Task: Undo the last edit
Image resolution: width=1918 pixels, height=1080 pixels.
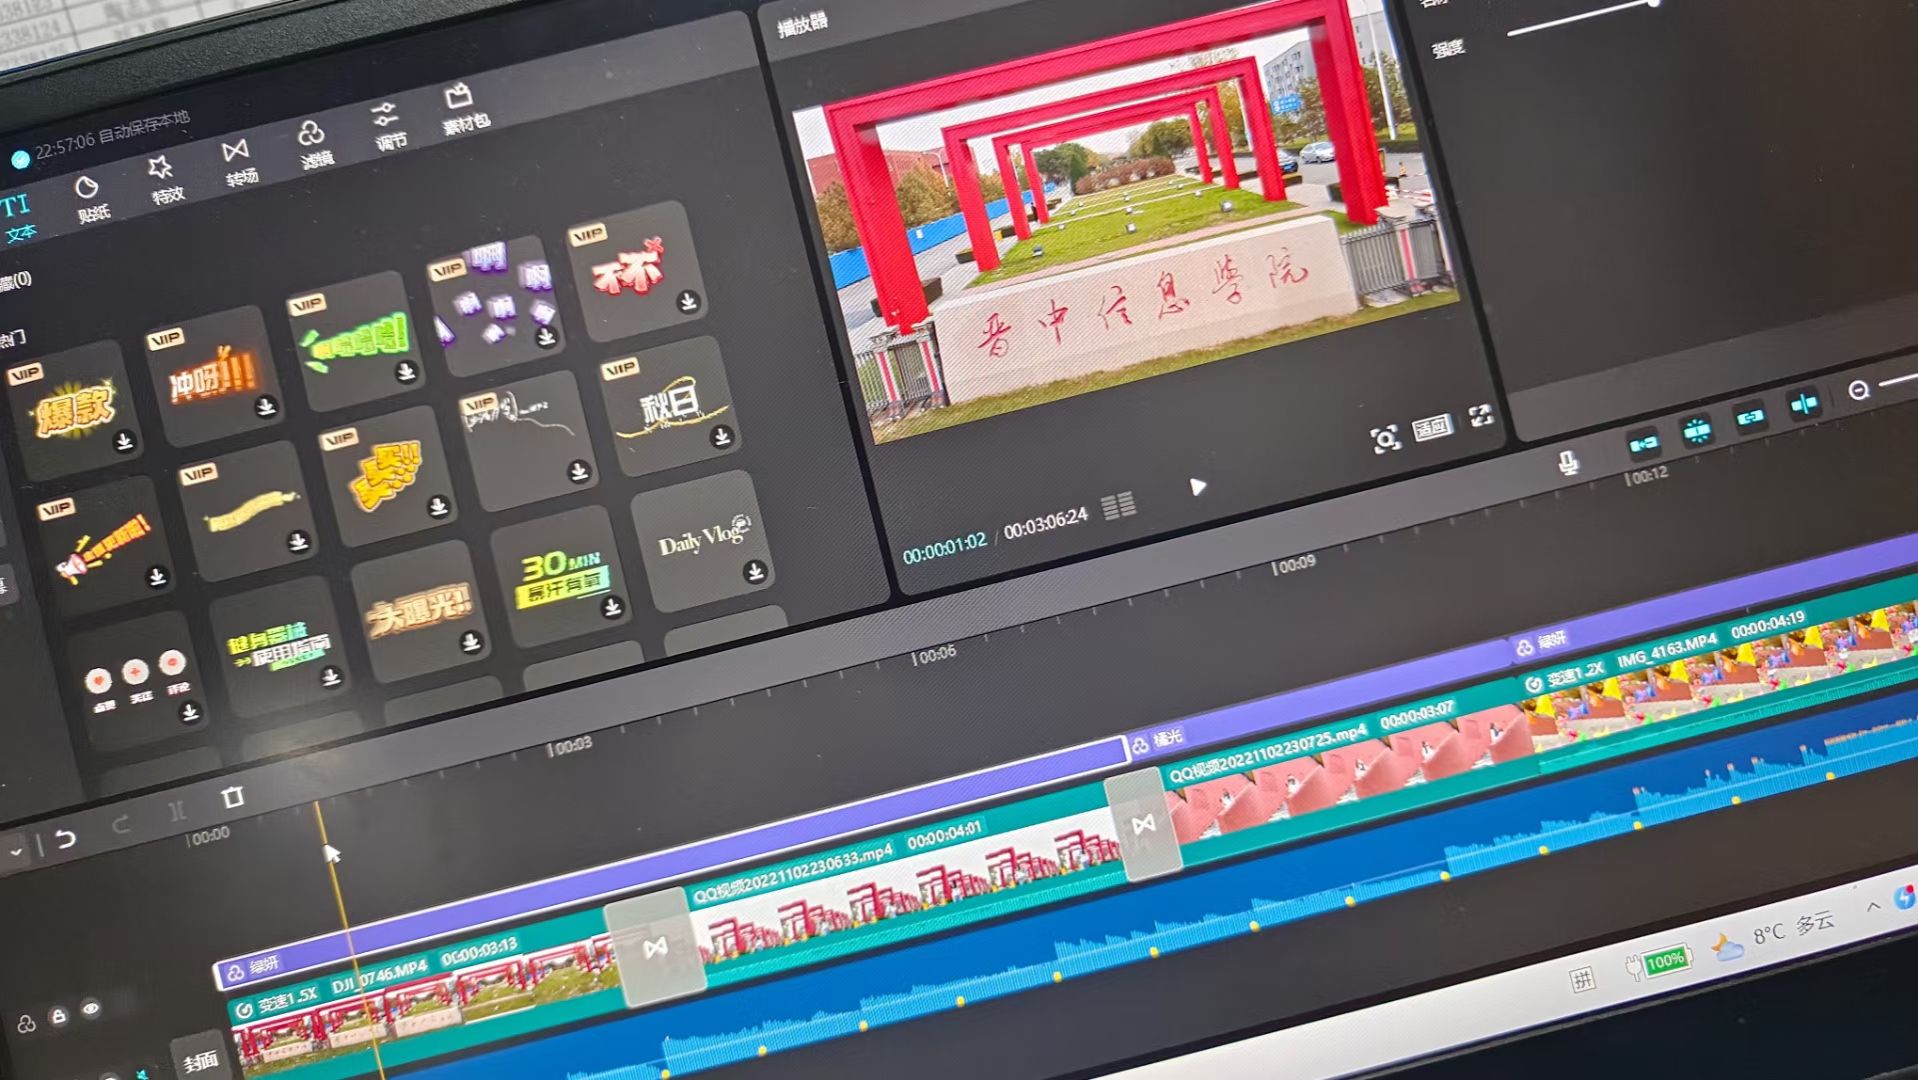Action: pyautogui.click(x=65, y=838)
